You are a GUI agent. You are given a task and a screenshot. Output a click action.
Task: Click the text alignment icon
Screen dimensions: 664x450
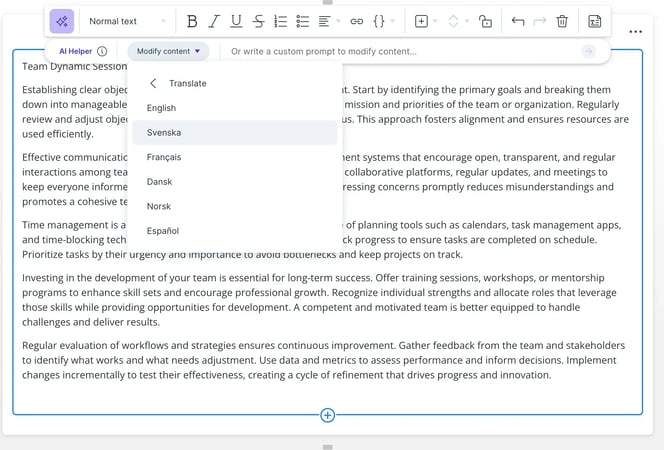coord(324,21)
